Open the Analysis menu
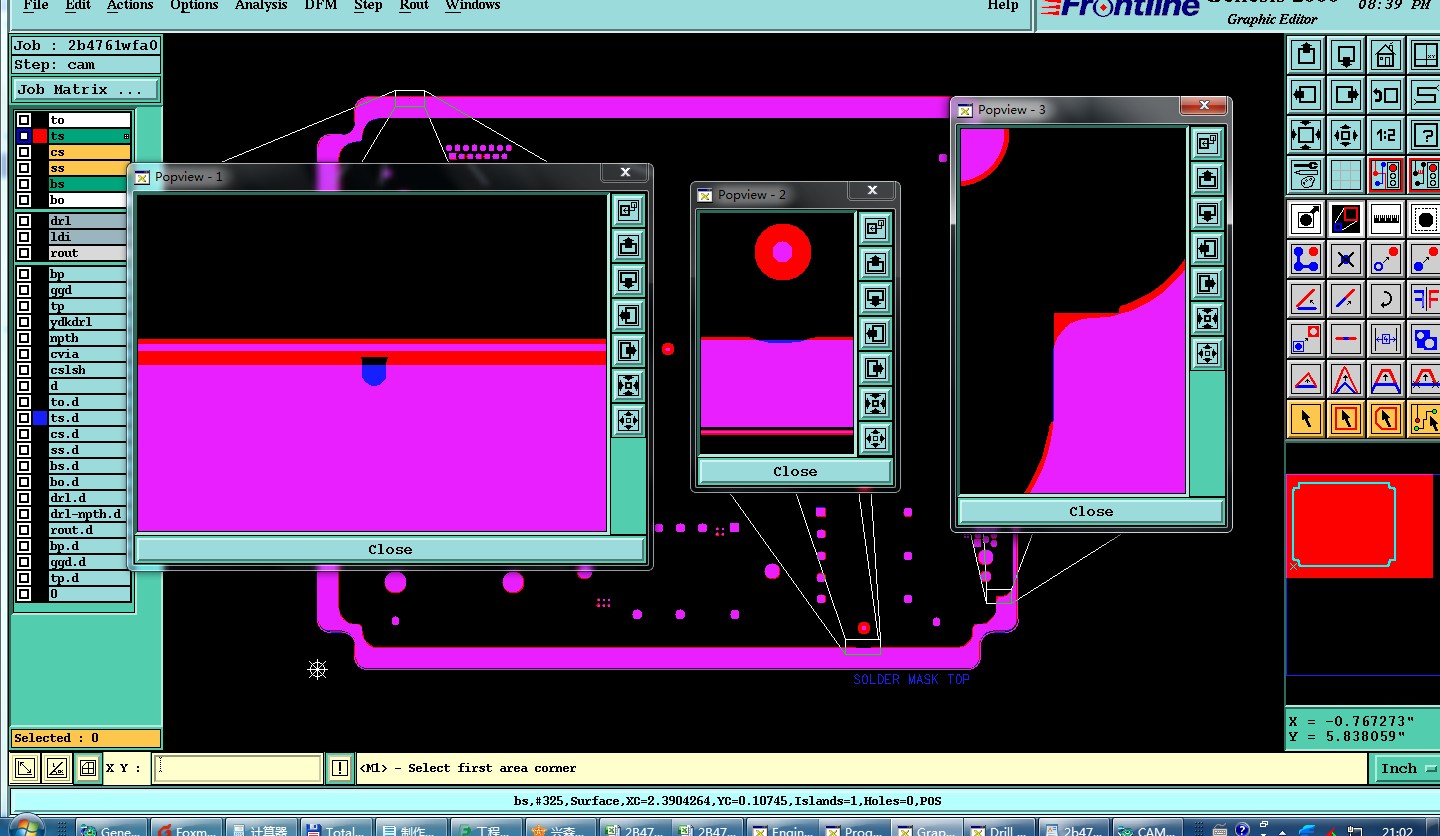The height and width of the screenshot is (836, 1440). (x=261, y=5)
